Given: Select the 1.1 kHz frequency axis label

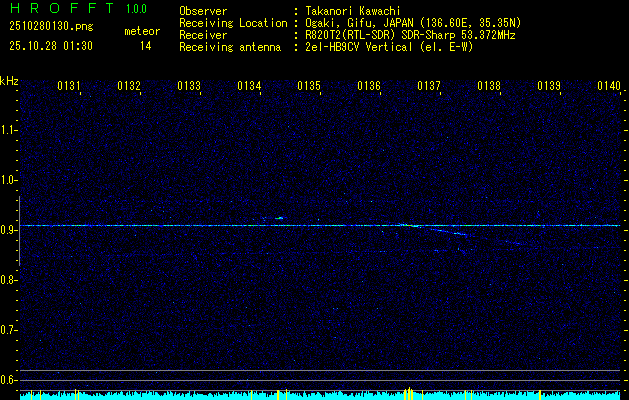Looking at the screenshot, I should pos(8,130).
